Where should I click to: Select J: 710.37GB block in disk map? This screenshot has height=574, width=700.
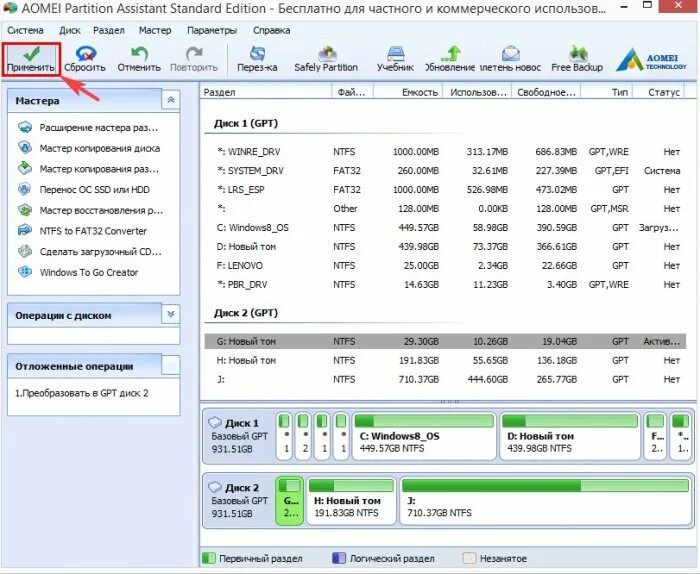[x=546, y=501]
